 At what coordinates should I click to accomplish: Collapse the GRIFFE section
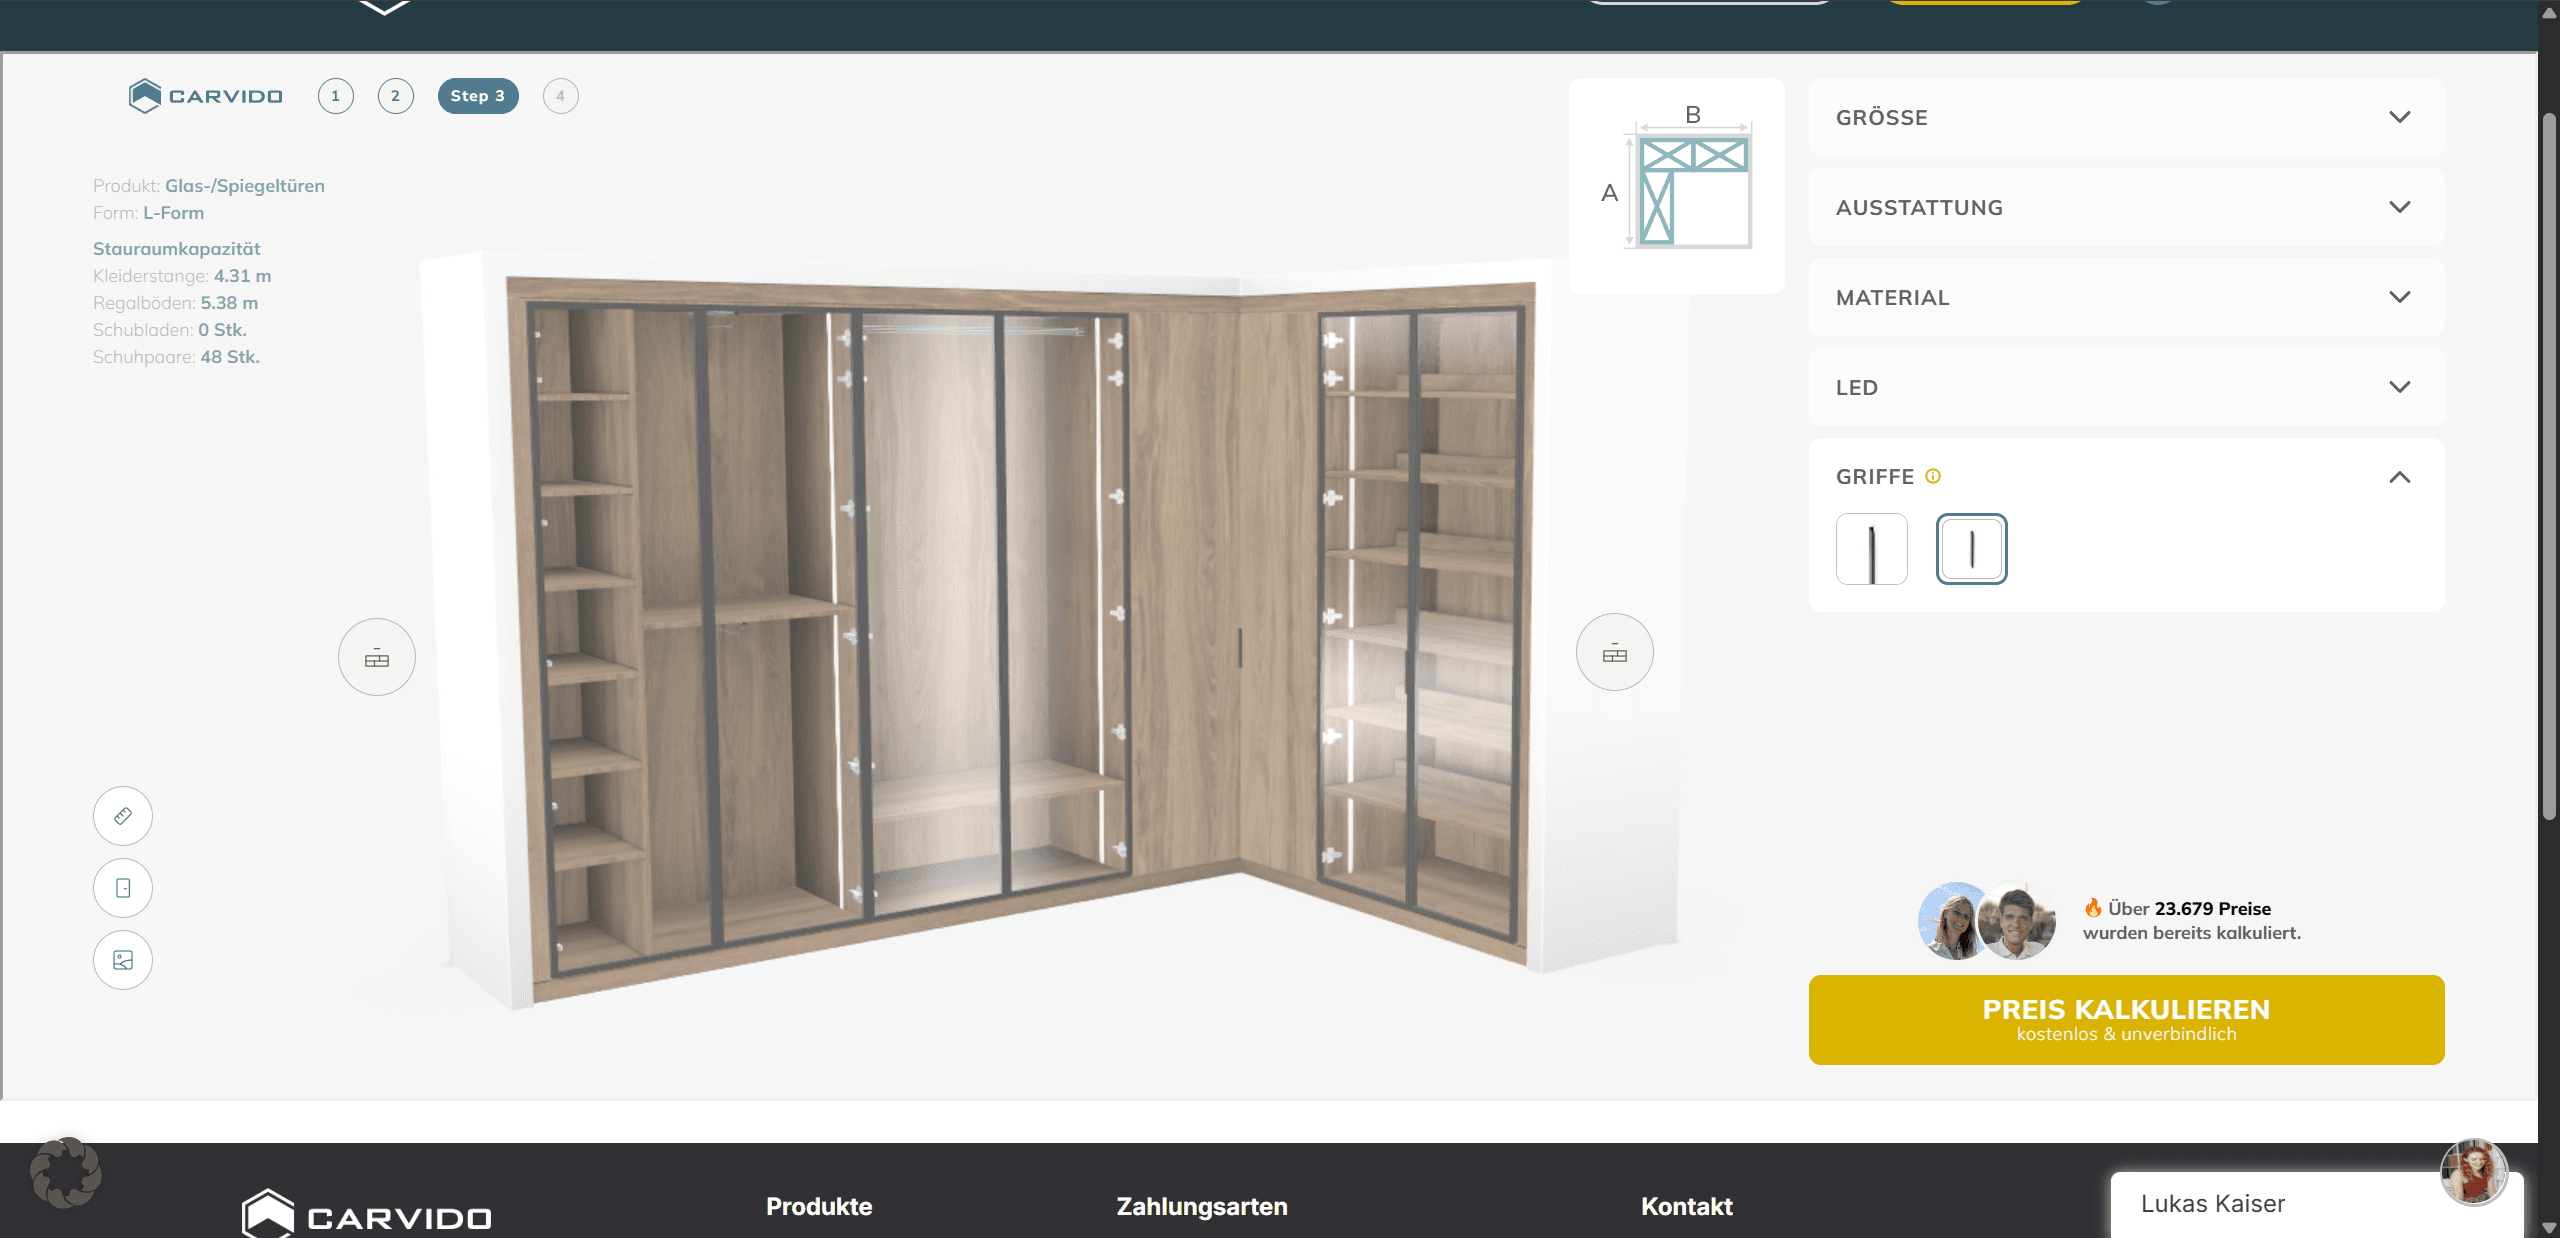click(2398, 477)
